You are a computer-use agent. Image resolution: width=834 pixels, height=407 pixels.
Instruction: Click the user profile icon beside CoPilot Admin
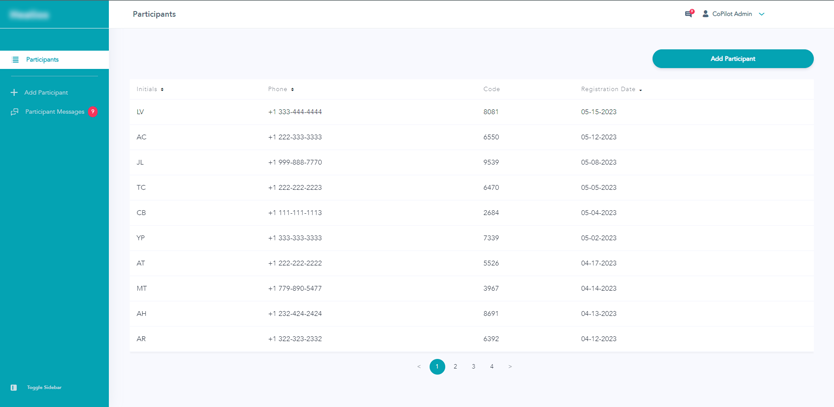(705, 14)
